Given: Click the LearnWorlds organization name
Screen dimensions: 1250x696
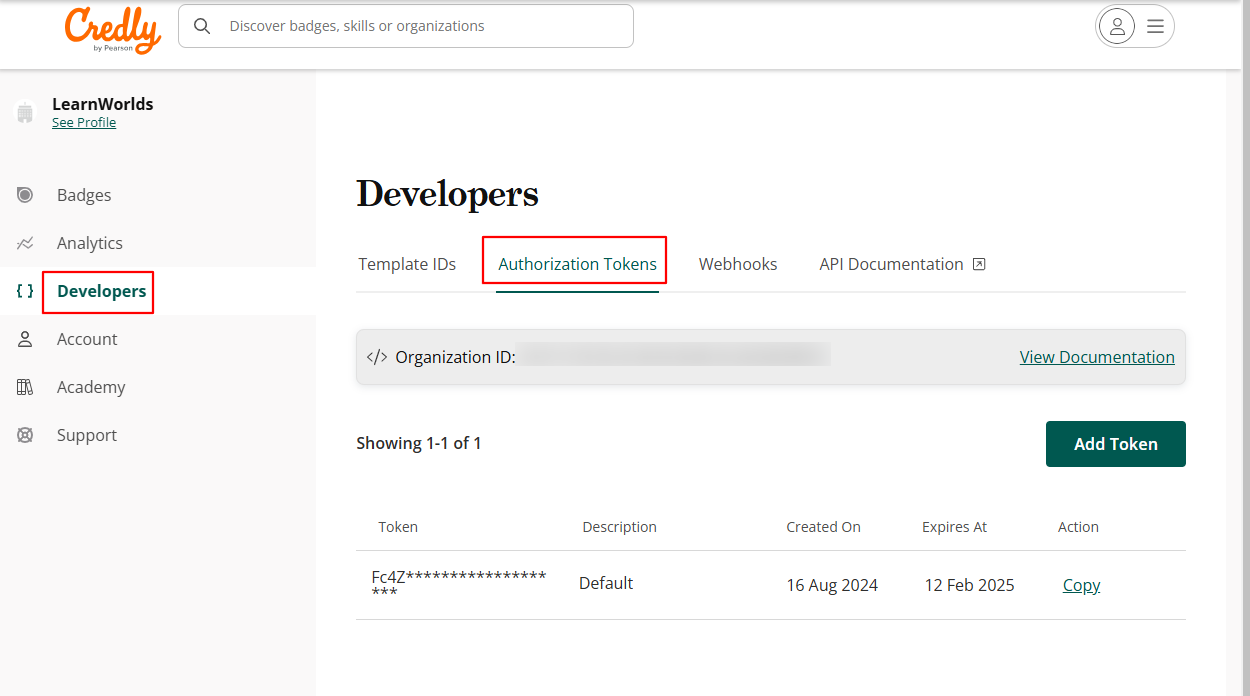Looking at the screenshot, I should point(103,104).
